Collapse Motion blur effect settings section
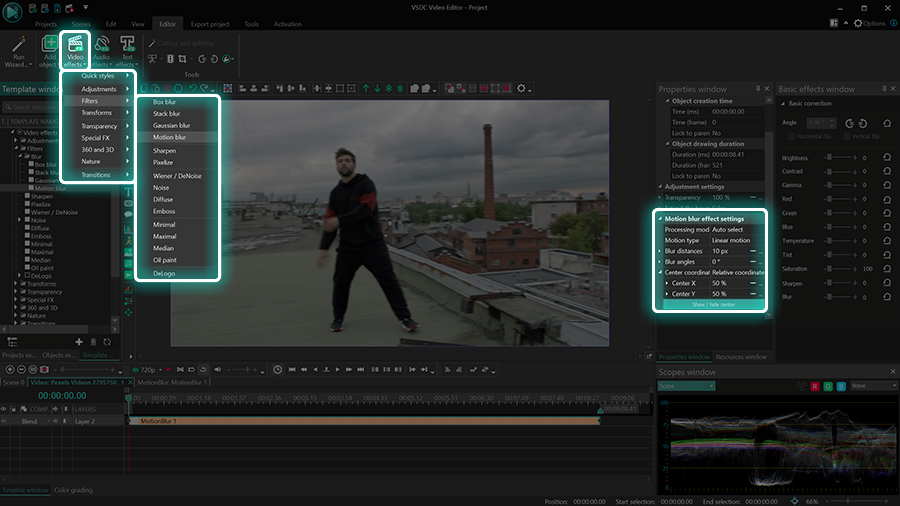Image resolution: width=900 pixels, height=506 pixels. tap(660, 219)
